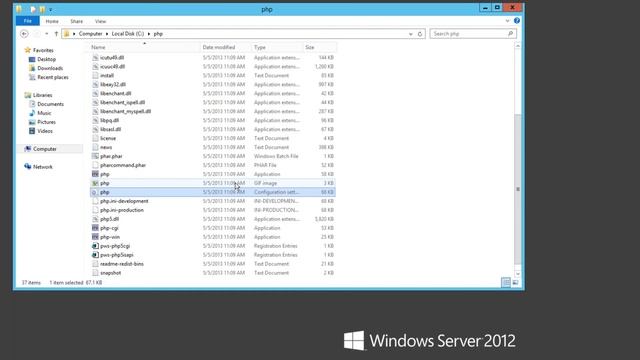Viewport: 640px width, 360px height.
Task: Click the Music library icon
Action: pos(32,113)
